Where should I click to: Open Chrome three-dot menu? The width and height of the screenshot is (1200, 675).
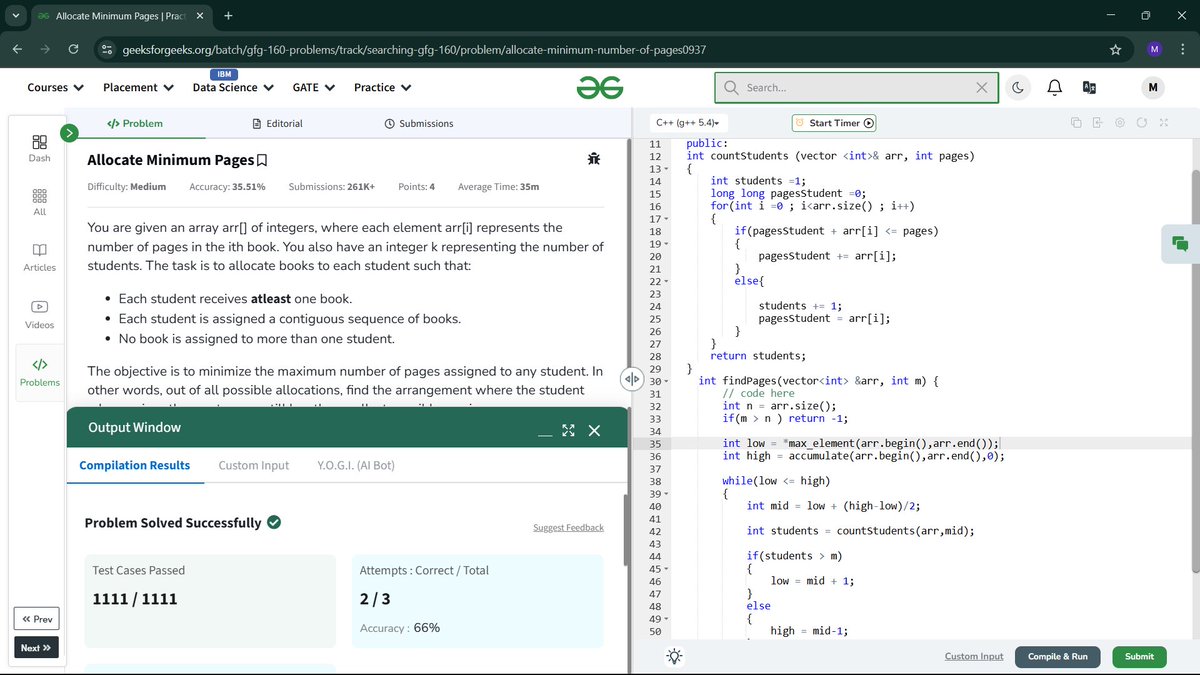(1184, 49)
